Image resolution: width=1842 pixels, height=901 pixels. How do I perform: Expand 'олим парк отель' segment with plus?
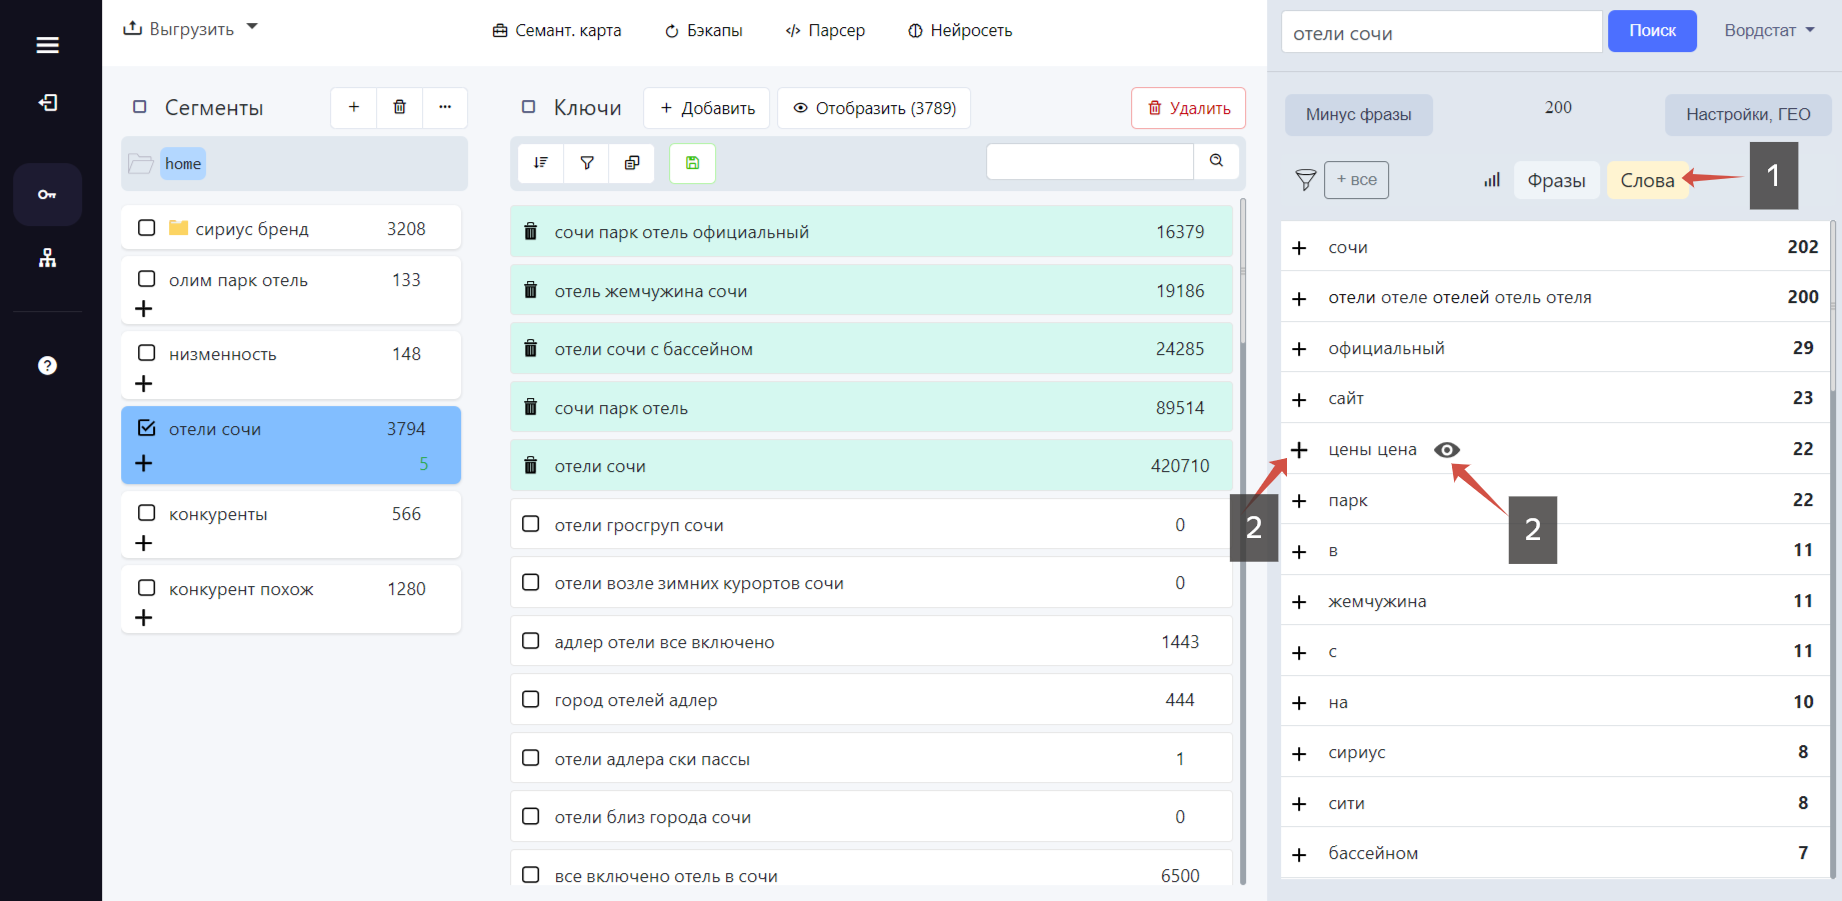[144, 309]
